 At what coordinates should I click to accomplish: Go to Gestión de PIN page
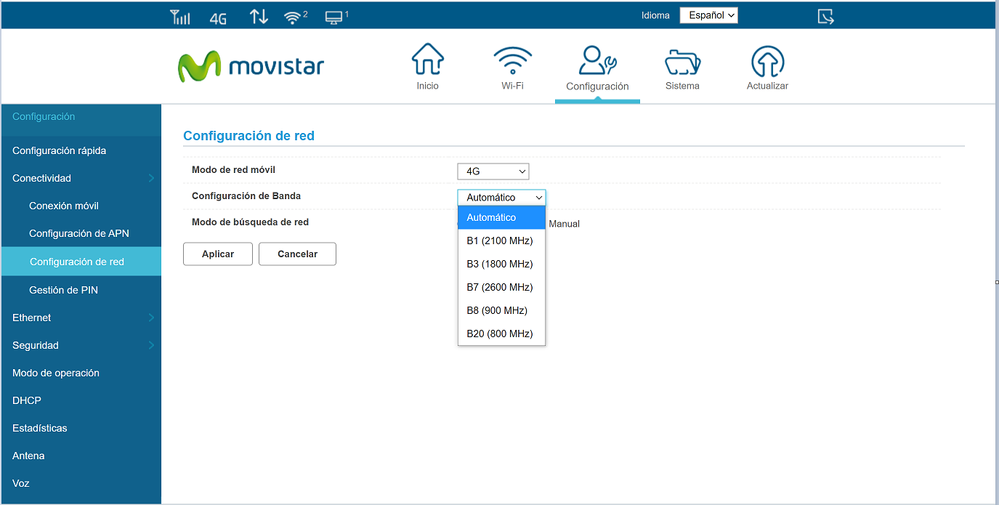coord(63,290)
